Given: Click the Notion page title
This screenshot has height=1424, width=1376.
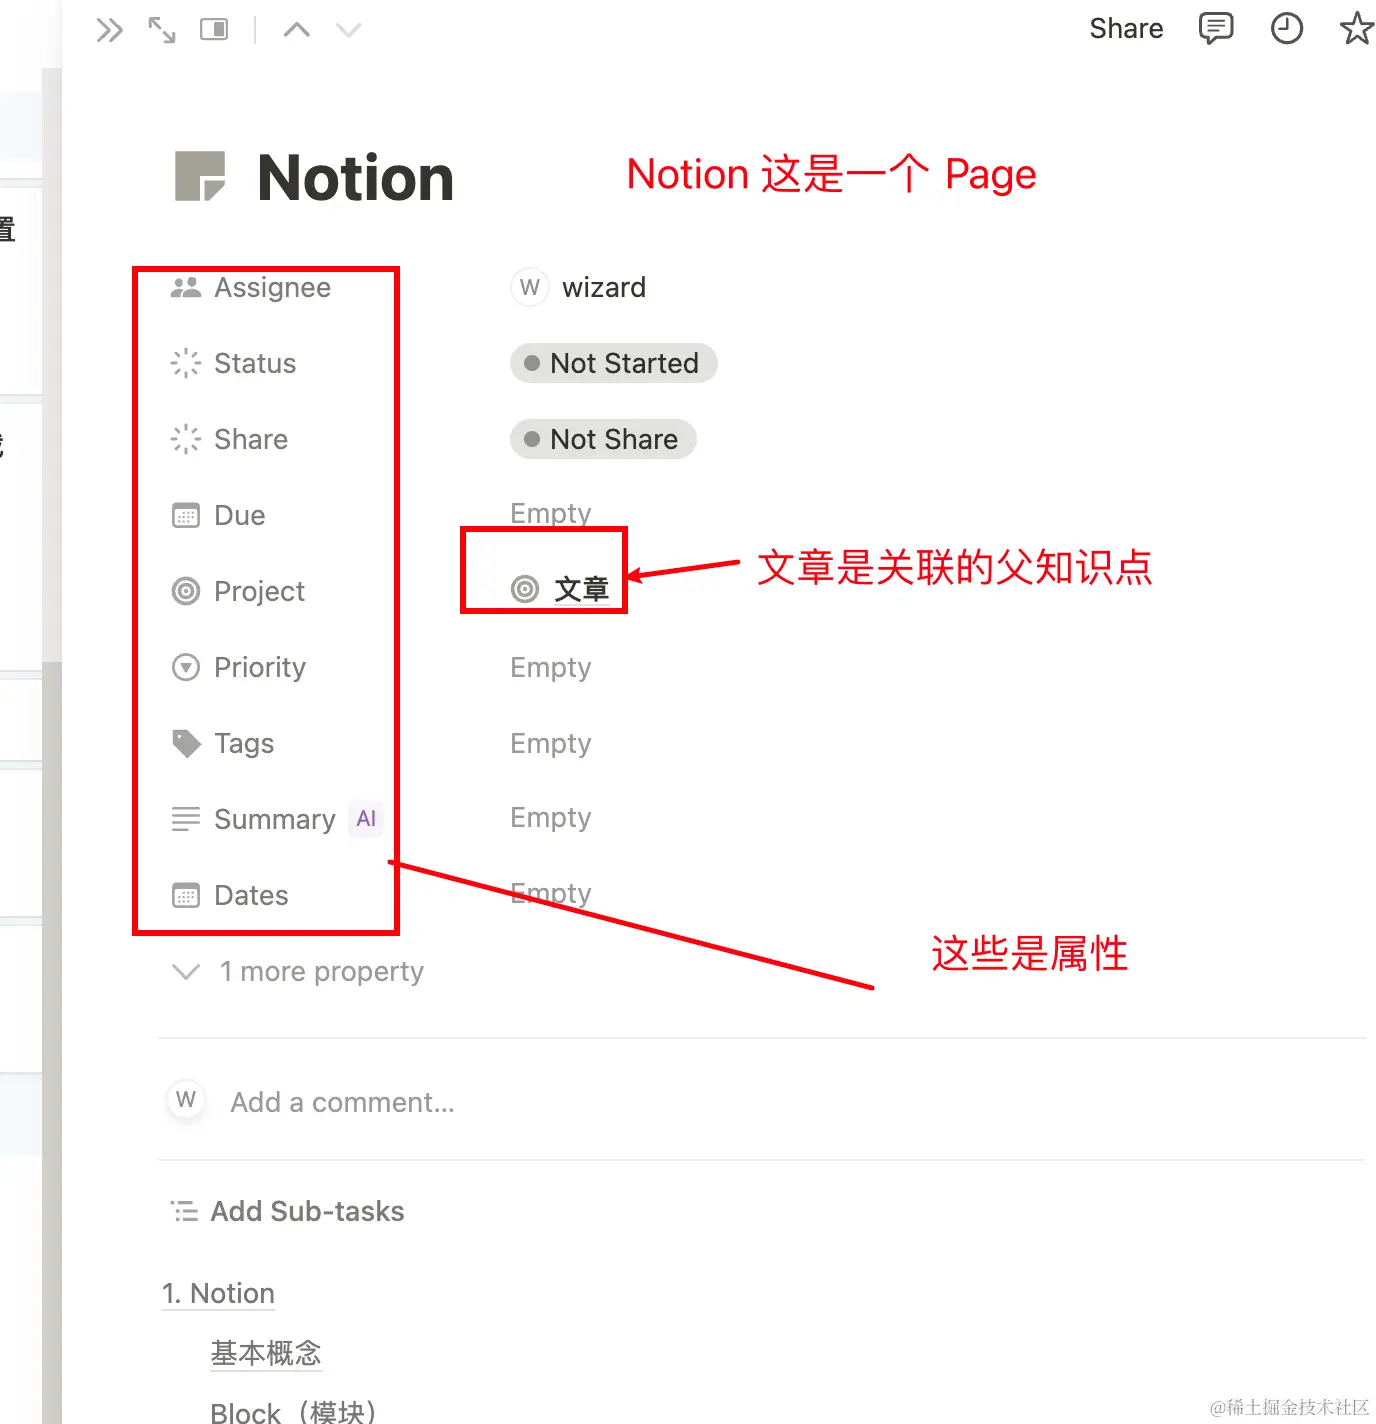Looking at the screenshot, I should point(355,177).
